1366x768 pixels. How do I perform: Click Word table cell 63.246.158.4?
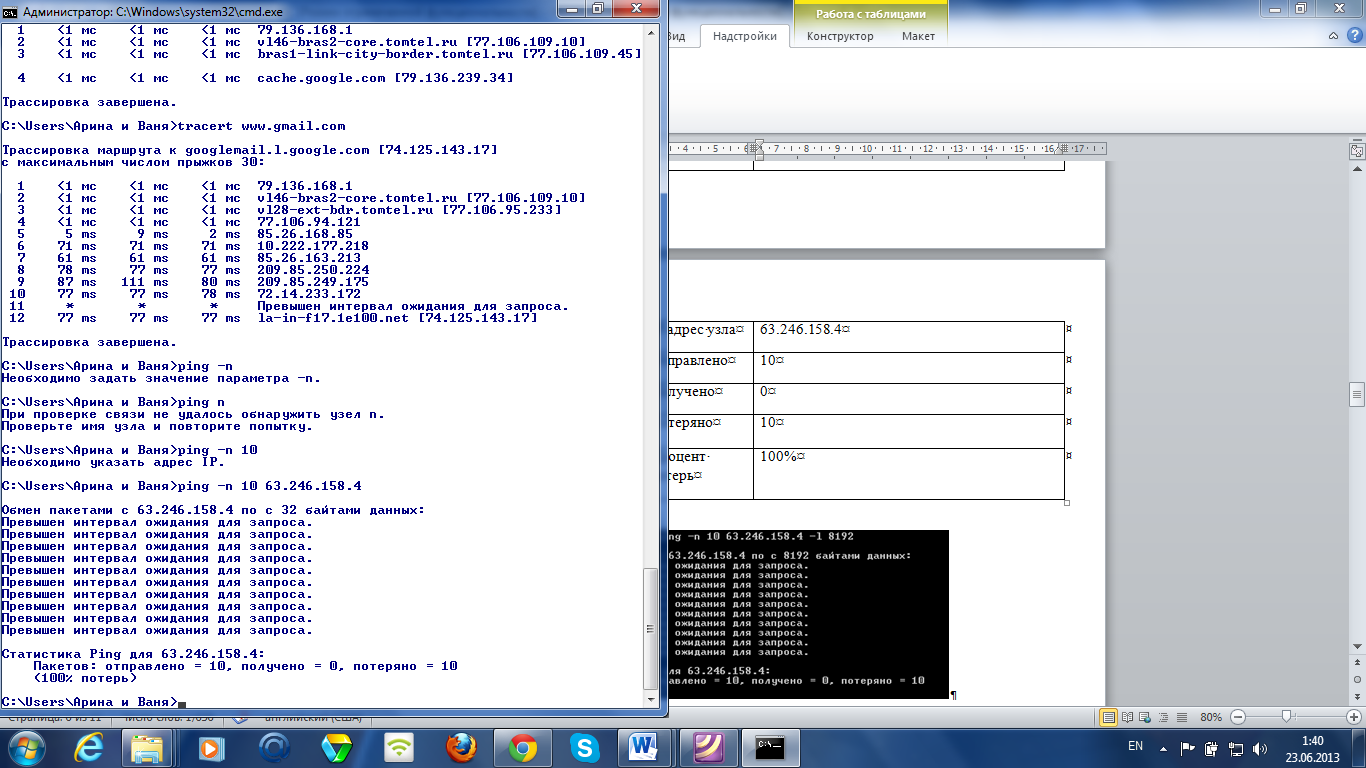click(909, 336)
